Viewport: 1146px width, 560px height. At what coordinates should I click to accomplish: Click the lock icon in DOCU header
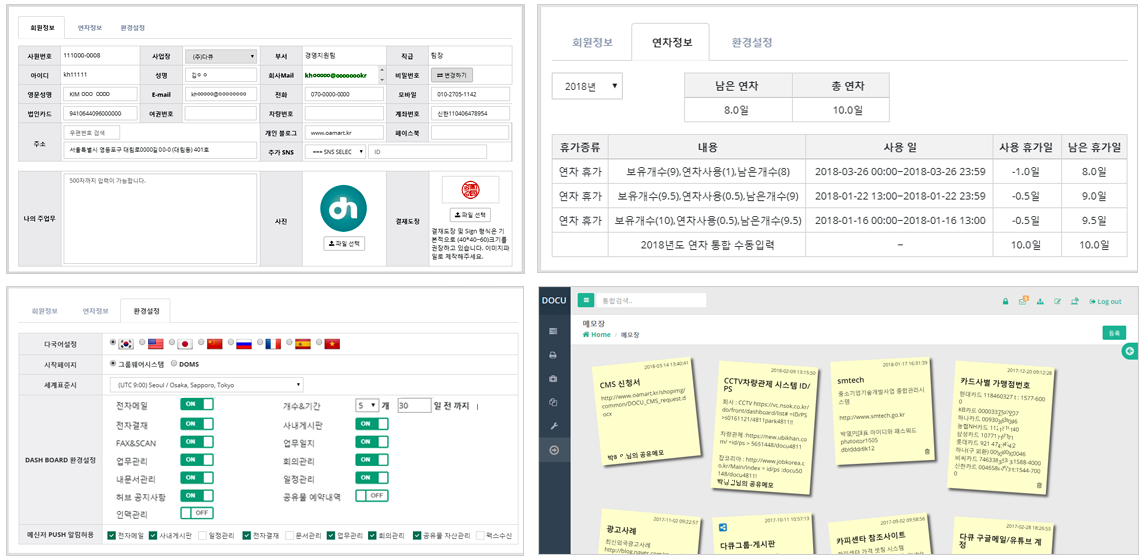1006,301
